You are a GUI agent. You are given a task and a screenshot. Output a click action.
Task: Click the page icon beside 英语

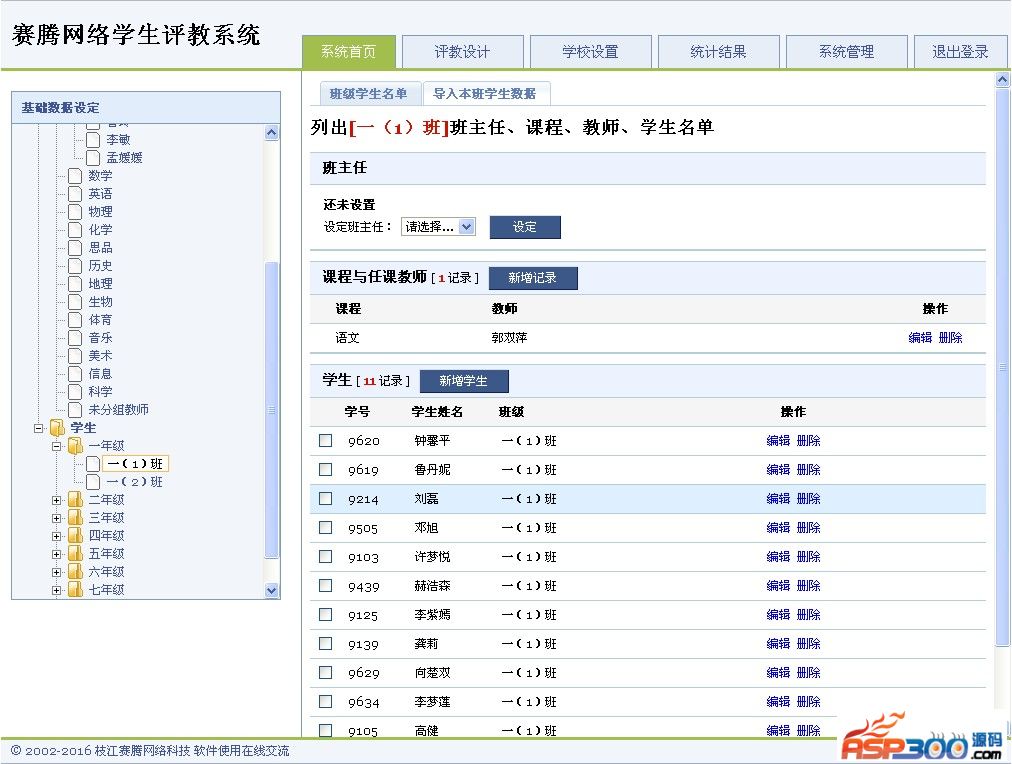coord(75,194)
